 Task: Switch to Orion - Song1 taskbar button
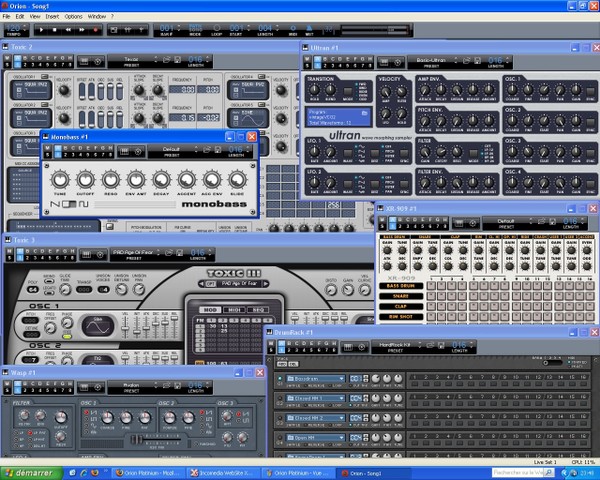point(374,473)
